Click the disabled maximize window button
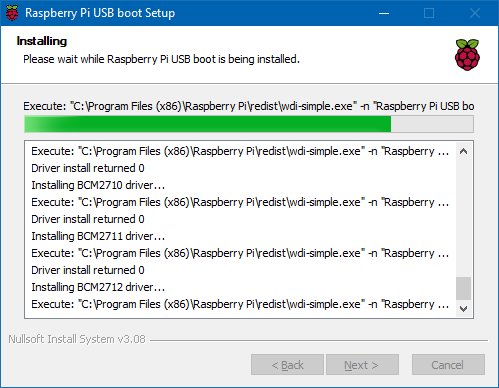499x388 pixels. click(x=429, y=13)
